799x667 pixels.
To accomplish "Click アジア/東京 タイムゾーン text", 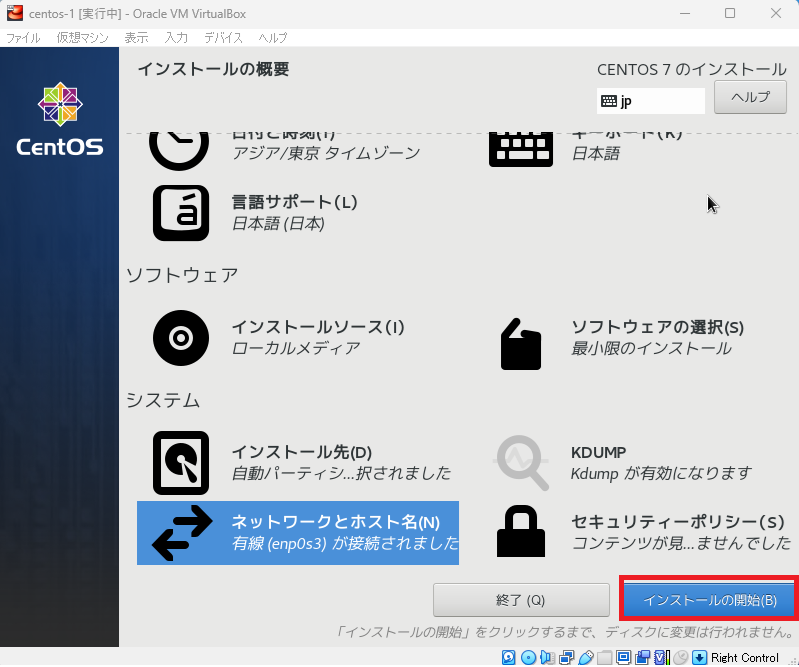I will [x=326, y=153].
